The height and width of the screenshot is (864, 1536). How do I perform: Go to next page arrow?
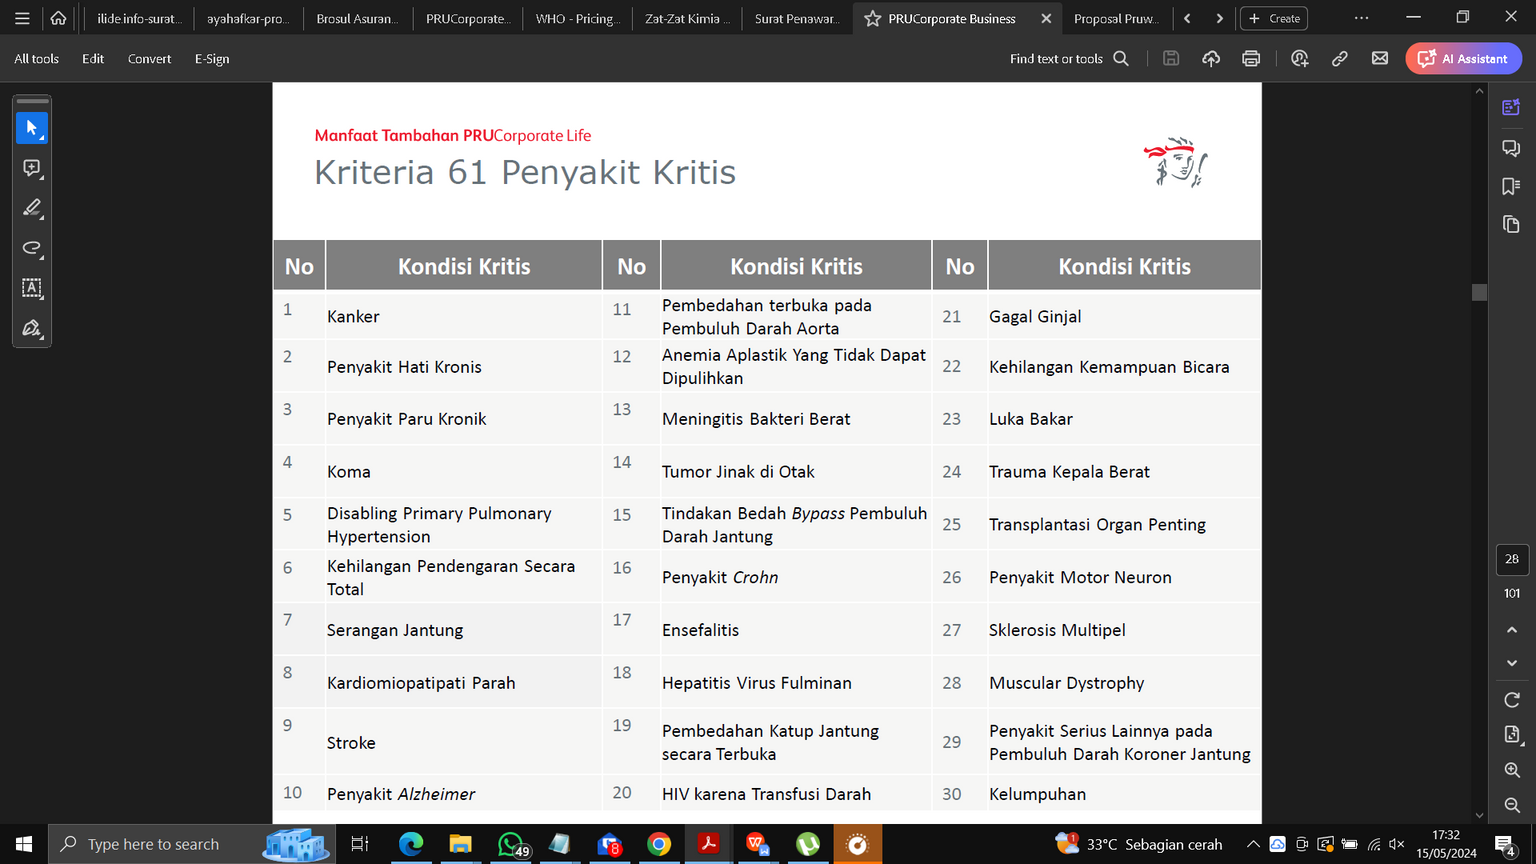(x=1512, y=663)
